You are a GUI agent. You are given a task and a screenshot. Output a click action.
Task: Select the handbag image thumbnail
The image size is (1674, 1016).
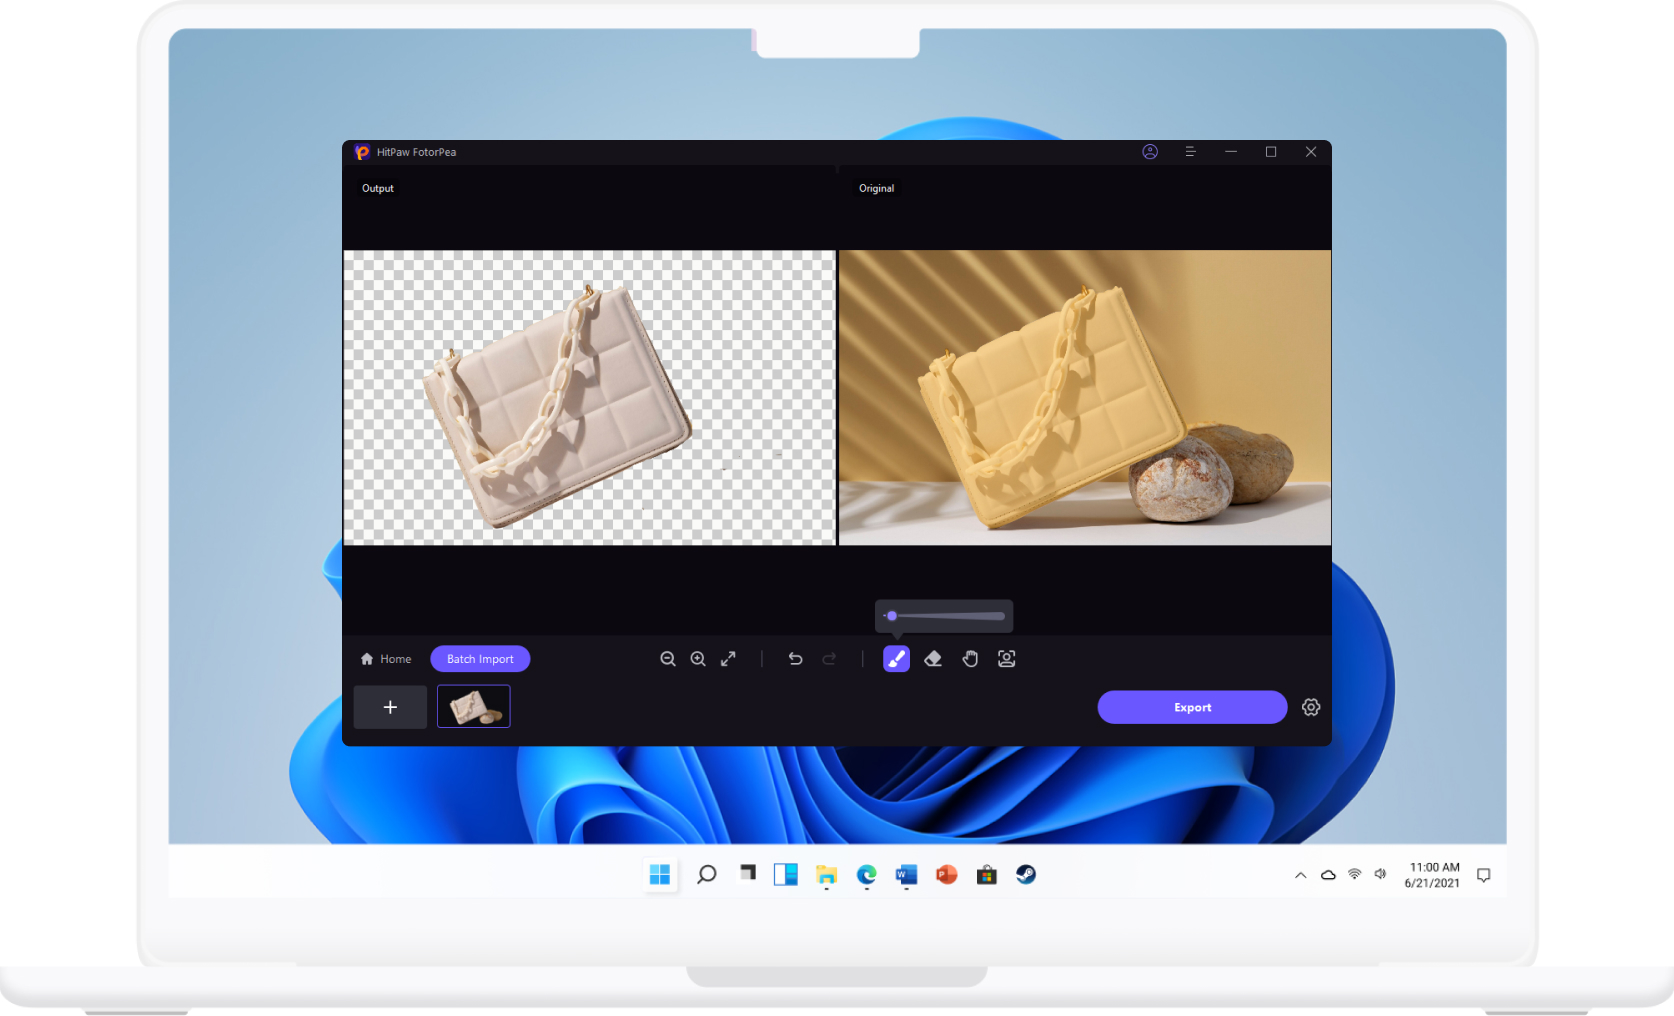pyautogui.click(x=474, y=707)
